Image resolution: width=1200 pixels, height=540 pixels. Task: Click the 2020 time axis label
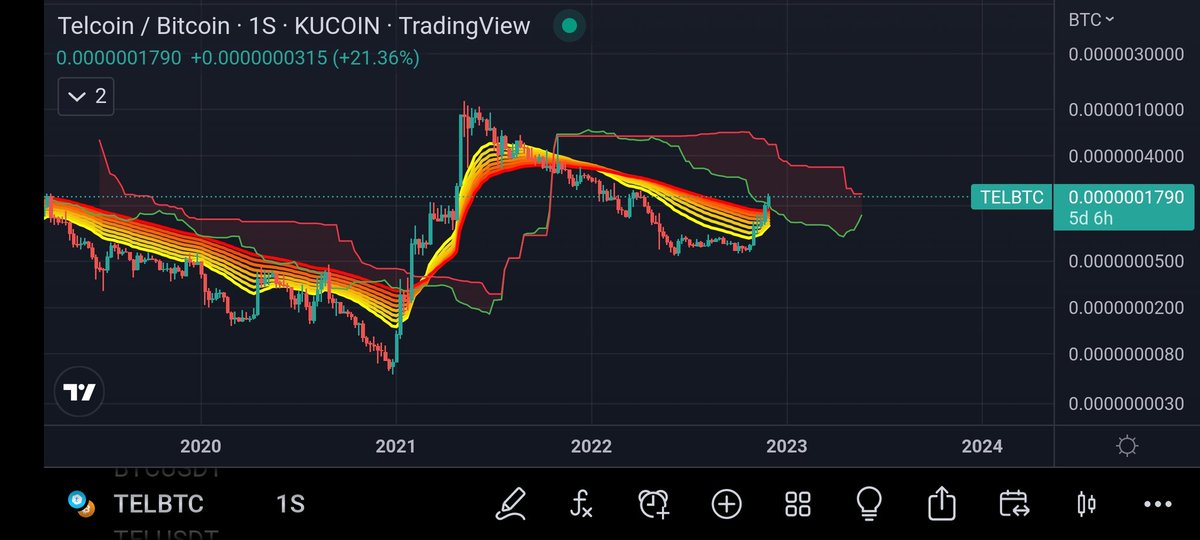pos(200,446)
